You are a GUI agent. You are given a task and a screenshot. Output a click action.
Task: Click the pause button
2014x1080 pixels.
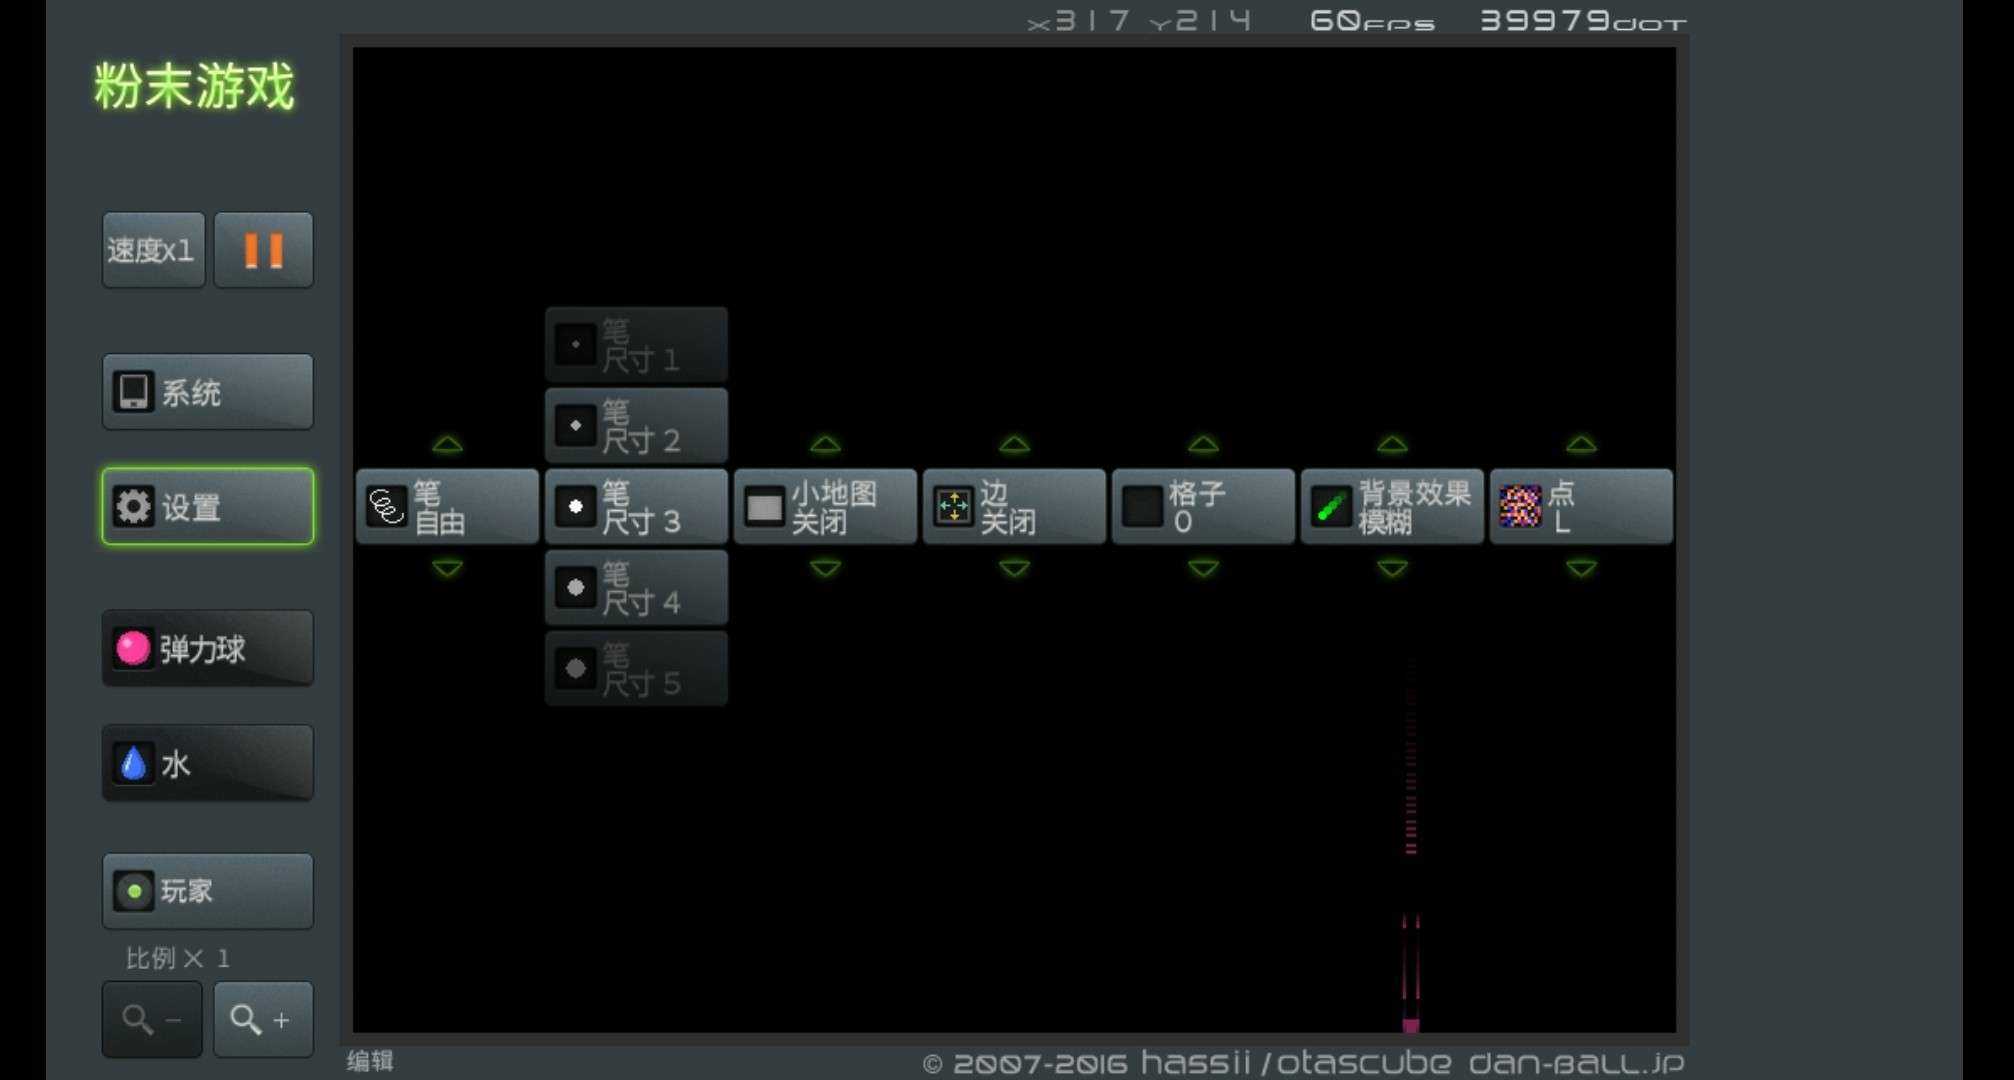(263, 250)
